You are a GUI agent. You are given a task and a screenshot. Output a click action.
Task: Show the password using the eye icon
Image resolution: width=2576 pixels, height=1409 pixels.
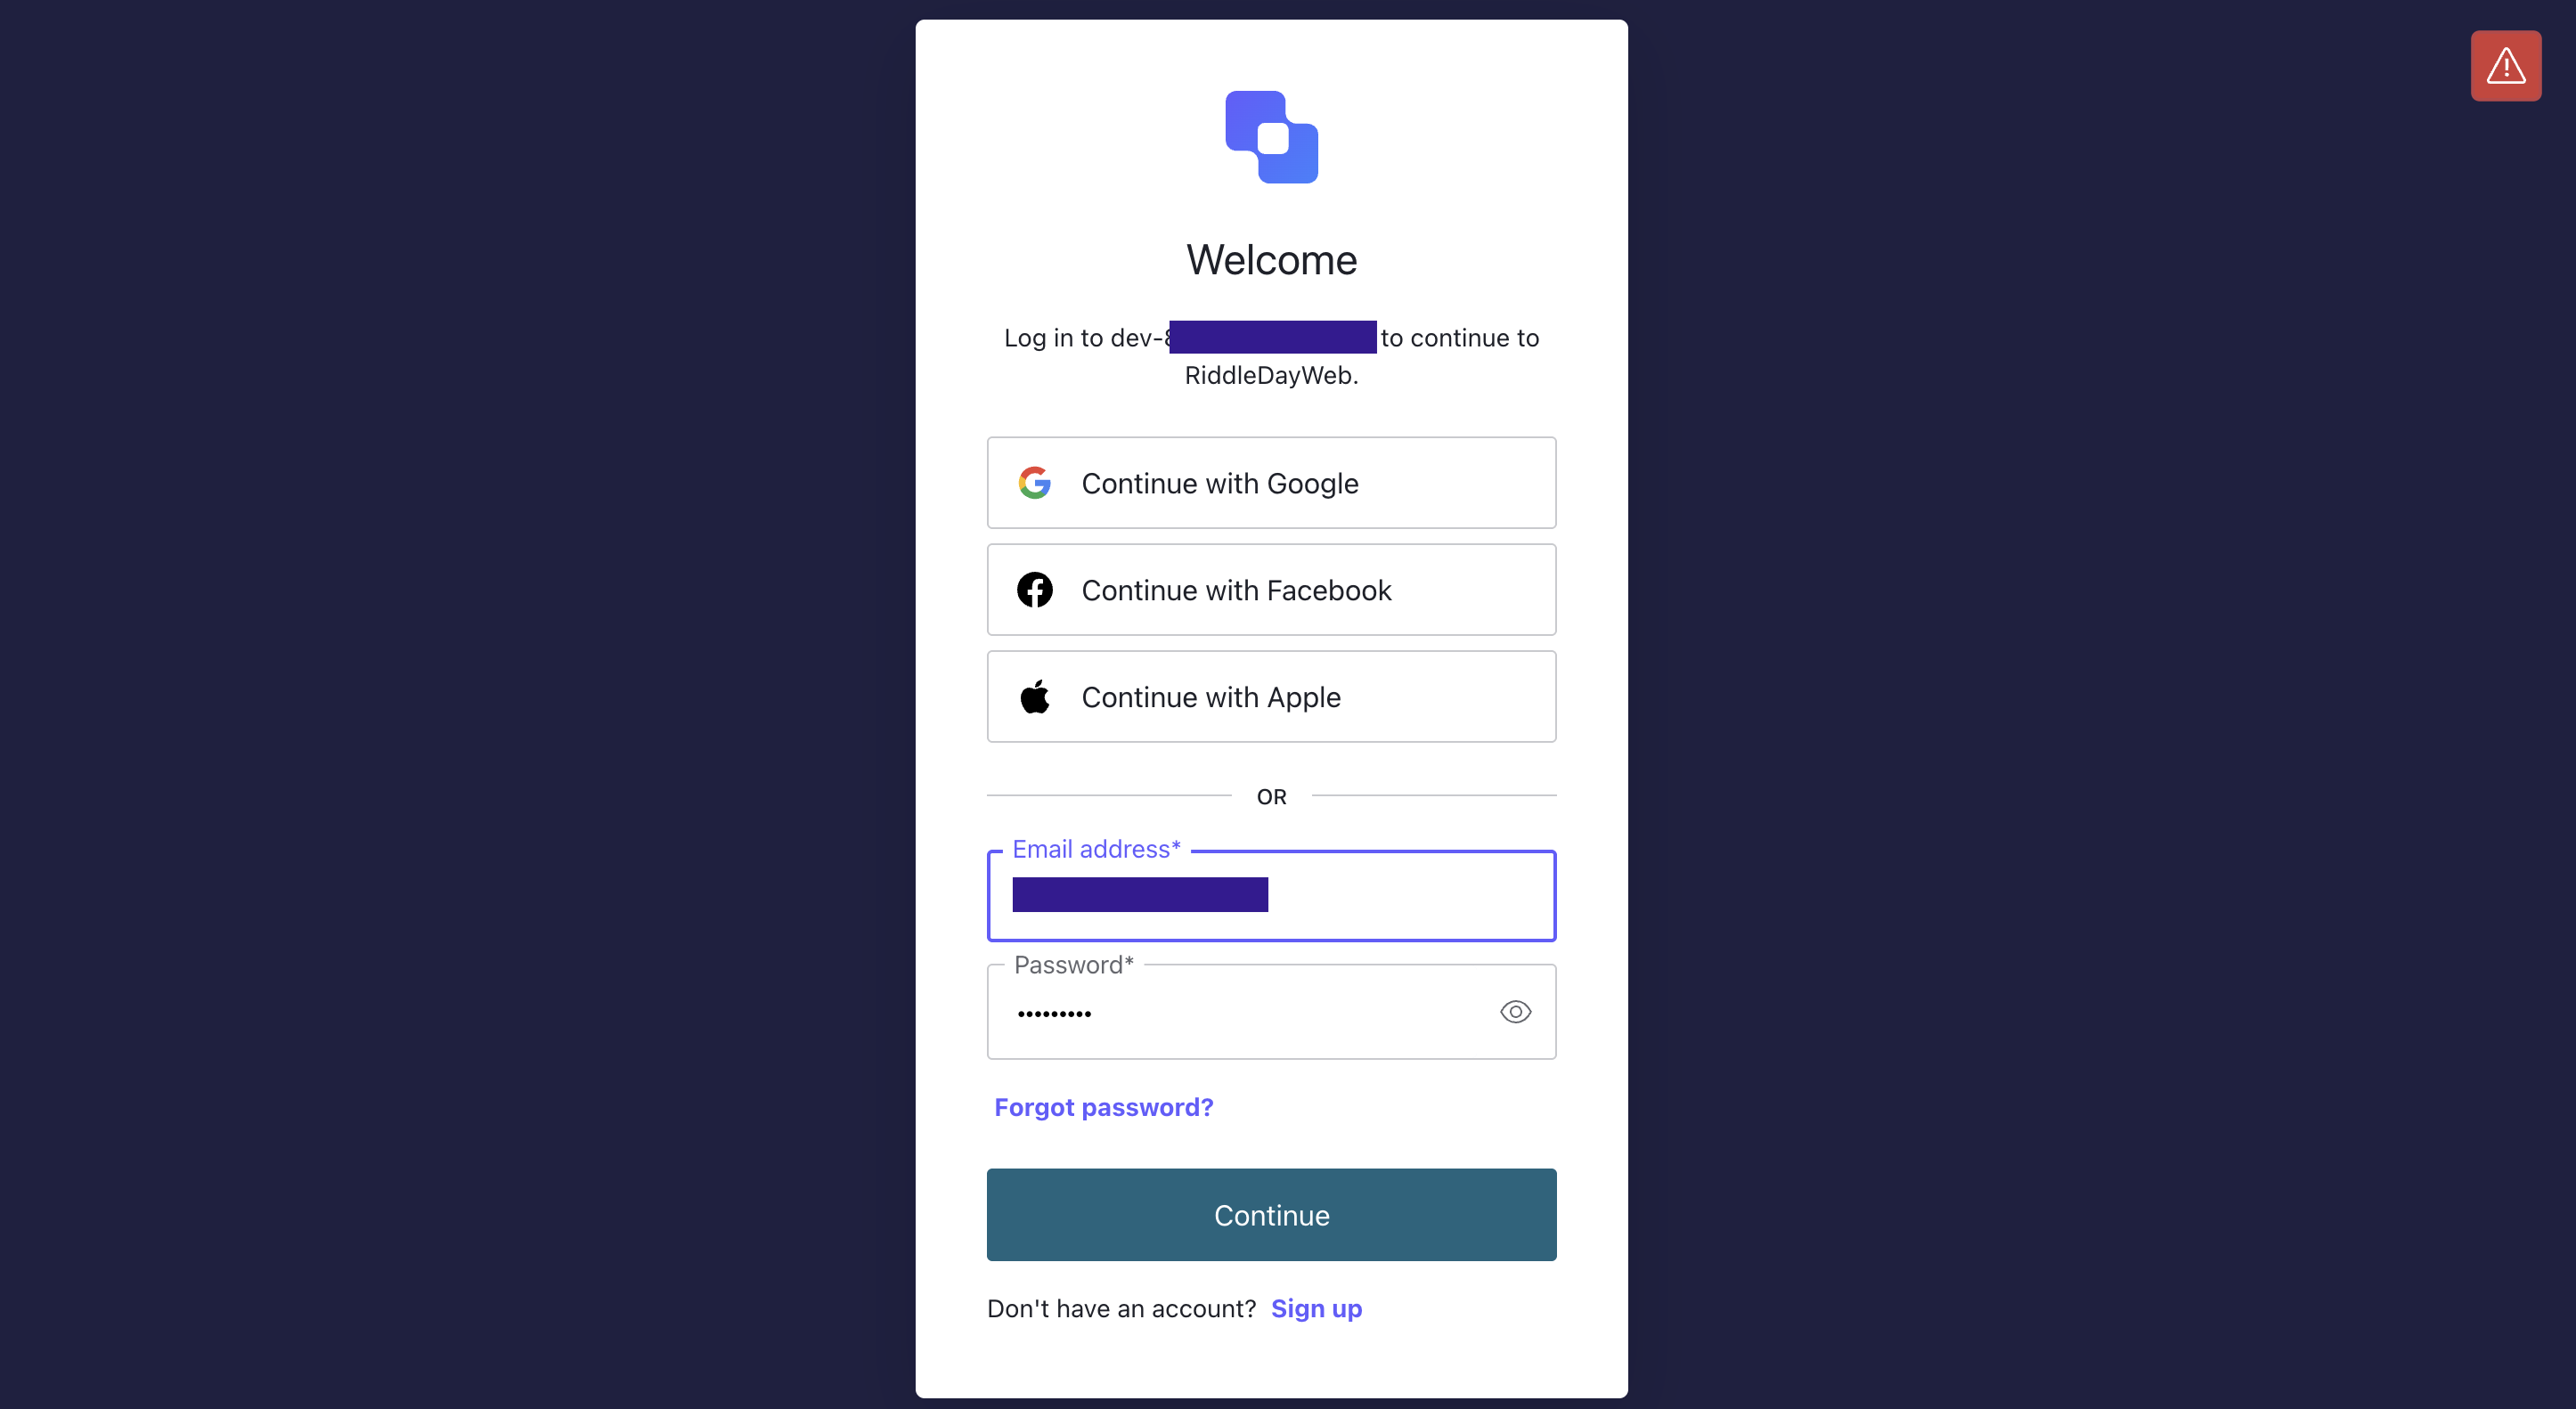click(1516, 1012)
